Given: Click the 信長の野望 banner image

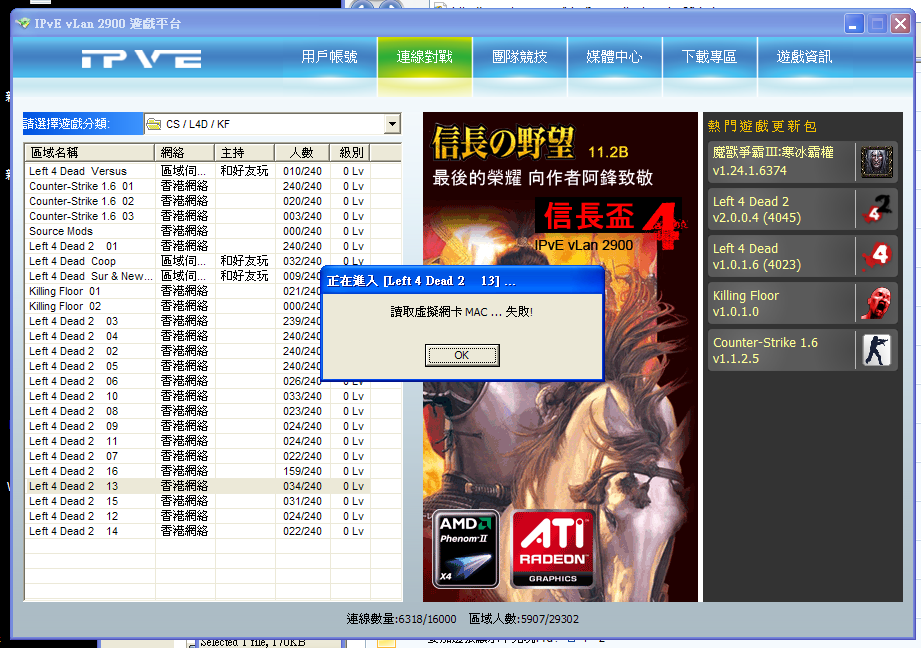Looking at the screenshot, I should click(560, 420).
